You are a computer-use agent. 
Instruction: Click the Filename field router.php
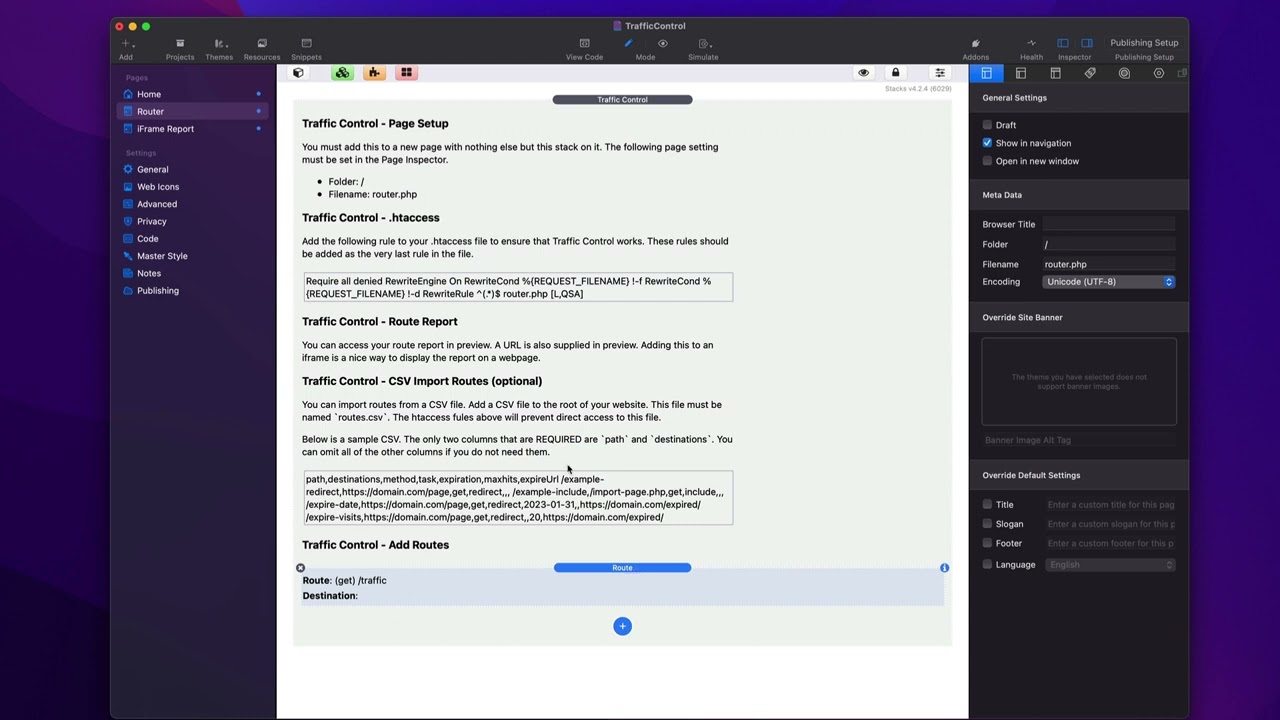tap(1109, 264)
